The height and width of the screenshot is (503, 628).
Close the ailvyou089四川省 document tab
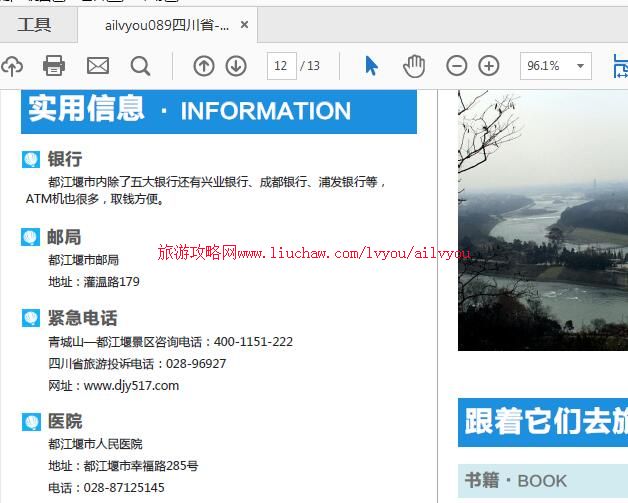point(245,25)
